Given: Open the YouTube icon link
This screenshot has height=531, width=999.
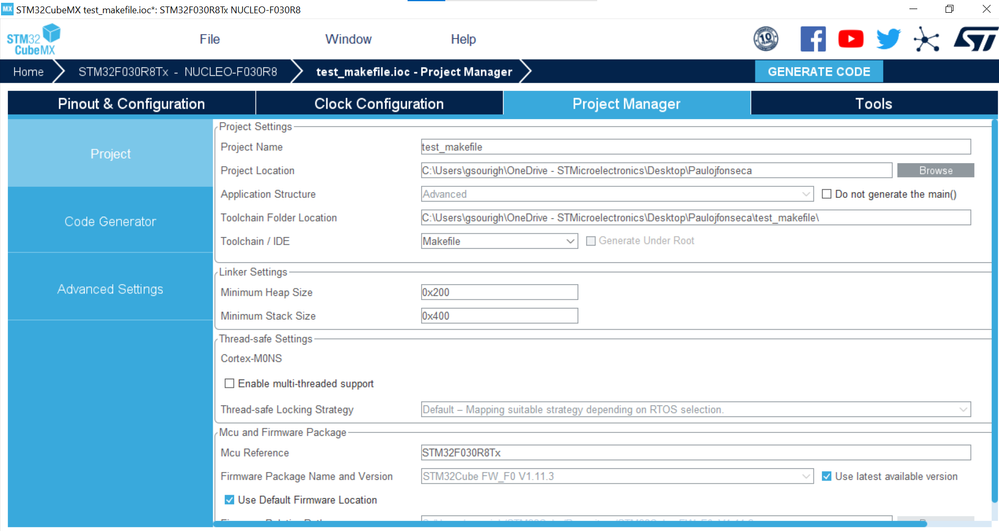Looking at the screenshot, I should tap(851, 39).
